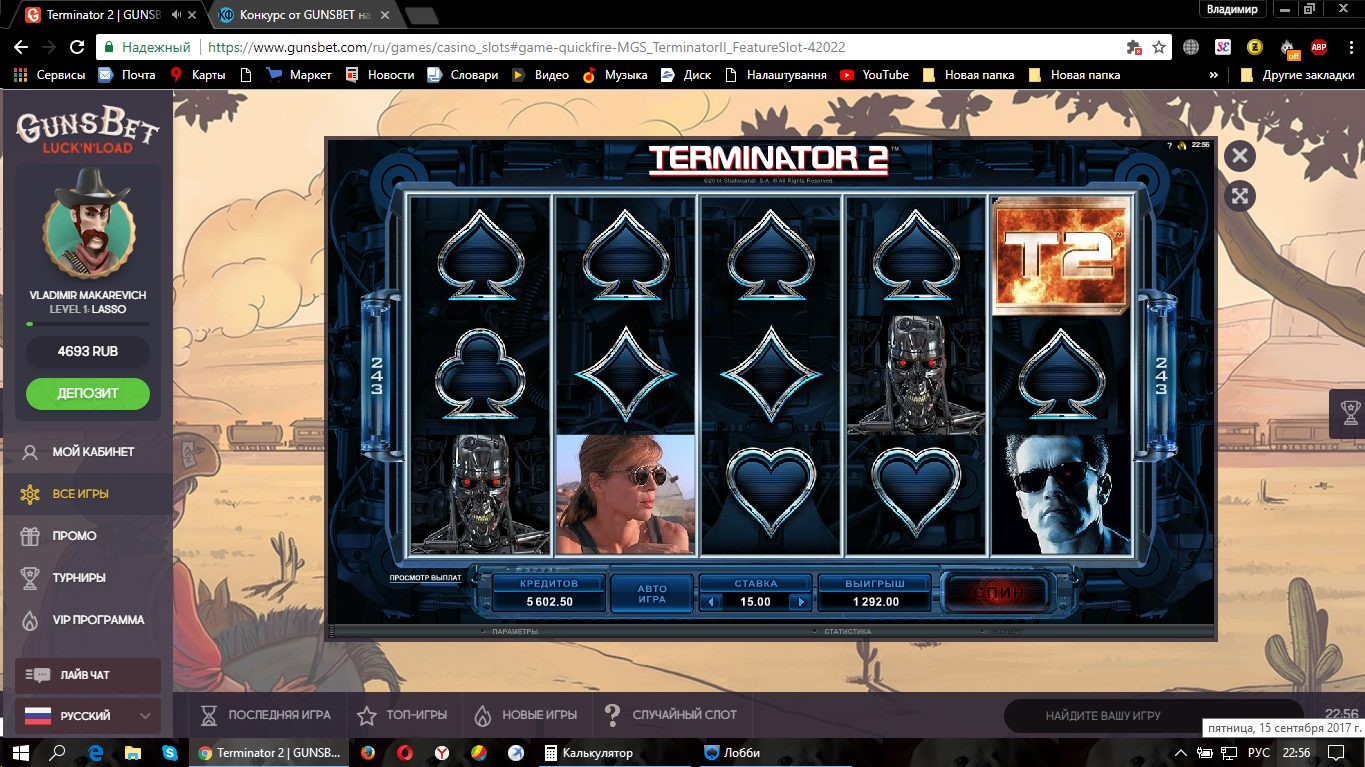This screenshot has height=767, width=1365.
Task: Open the Музыка bookmark
Action: (x=615, y=75)
